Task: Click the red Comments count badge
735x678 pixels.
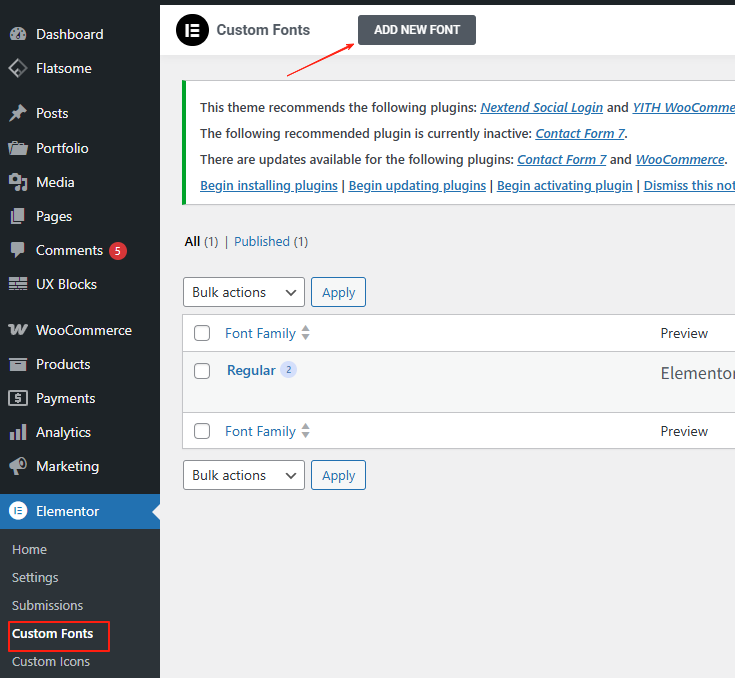Action: pos(118,250)
